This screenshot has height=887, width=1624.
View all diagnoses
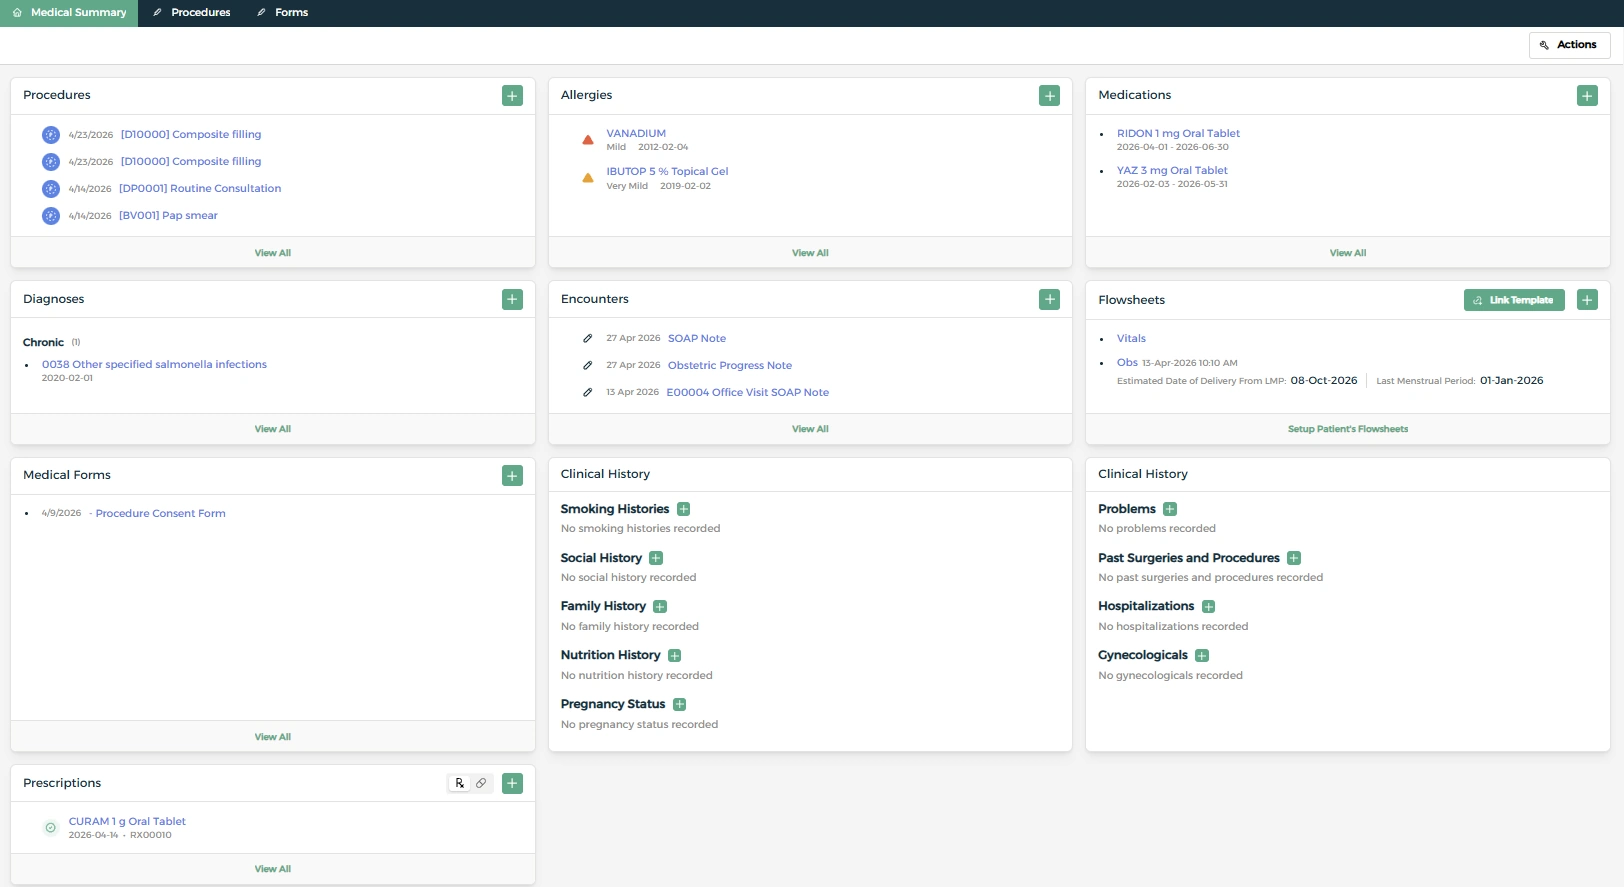(272, 429)
